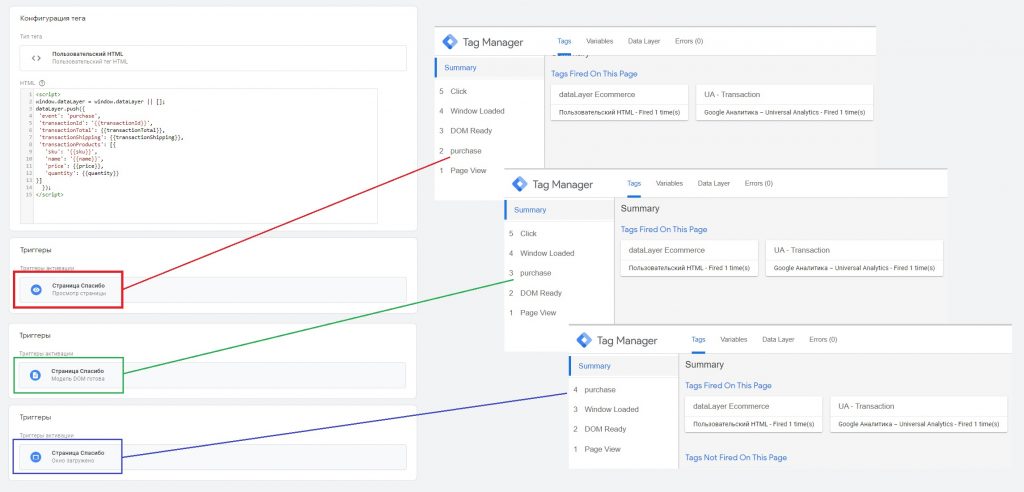Open the Errors (0) tab in the bottom debug window

point(823,339)
